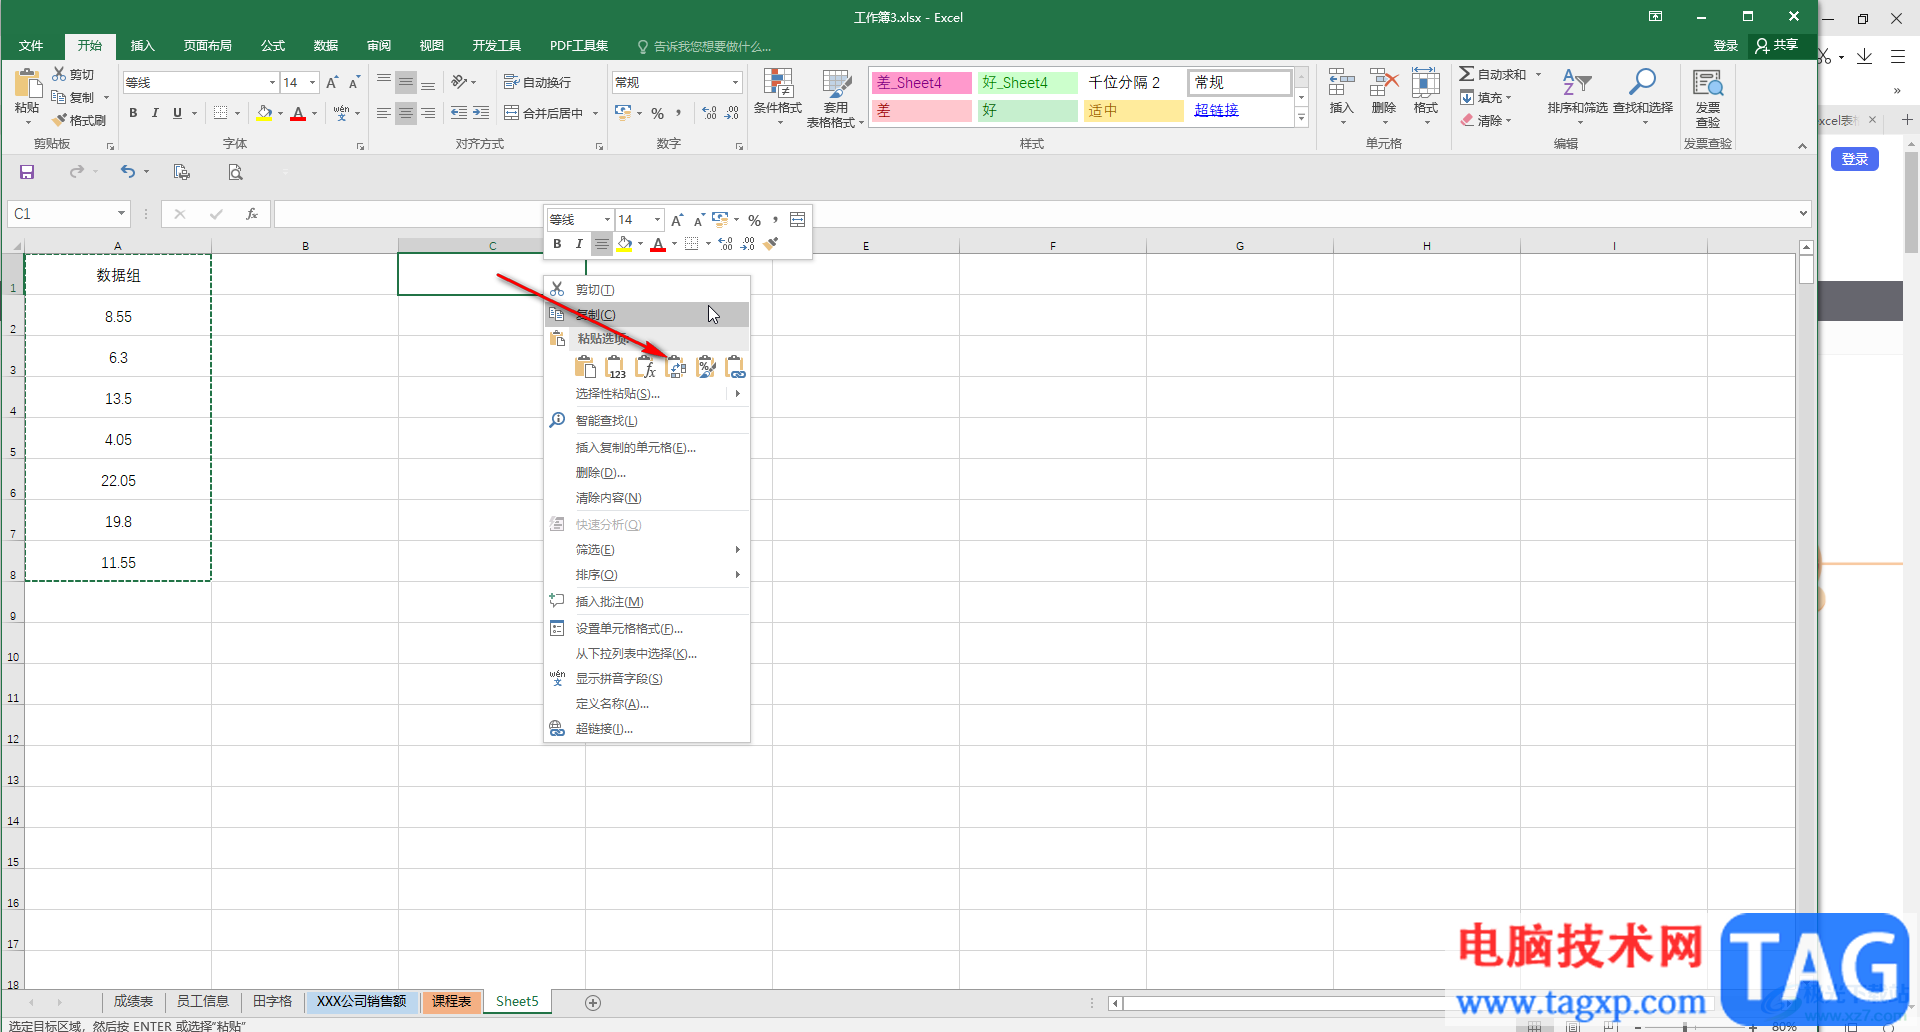Click in the formula bar input
Screen dimensions: 1920x1032
pyautogui.click(x=1035, y=214)
